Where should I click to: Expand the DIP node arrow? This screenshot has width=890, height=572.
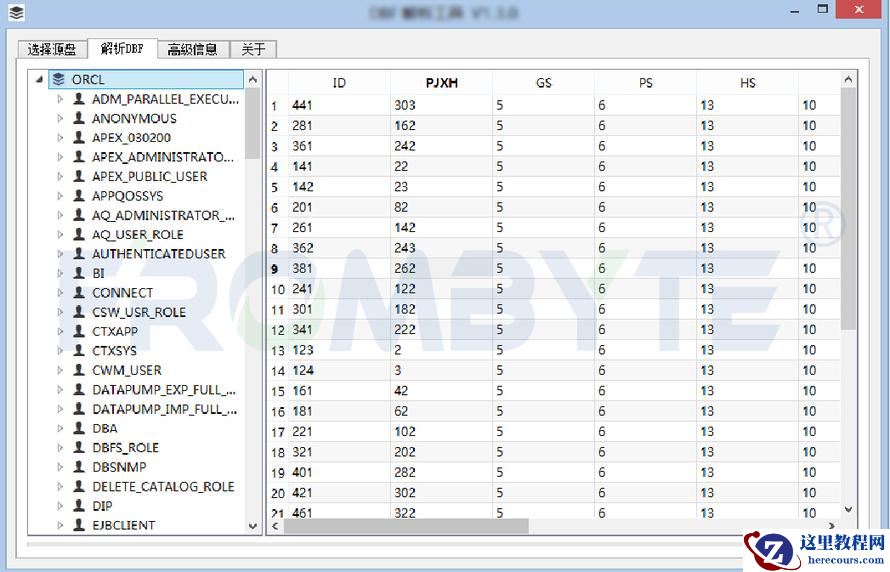pyautogui.click(x=60, y=506)
